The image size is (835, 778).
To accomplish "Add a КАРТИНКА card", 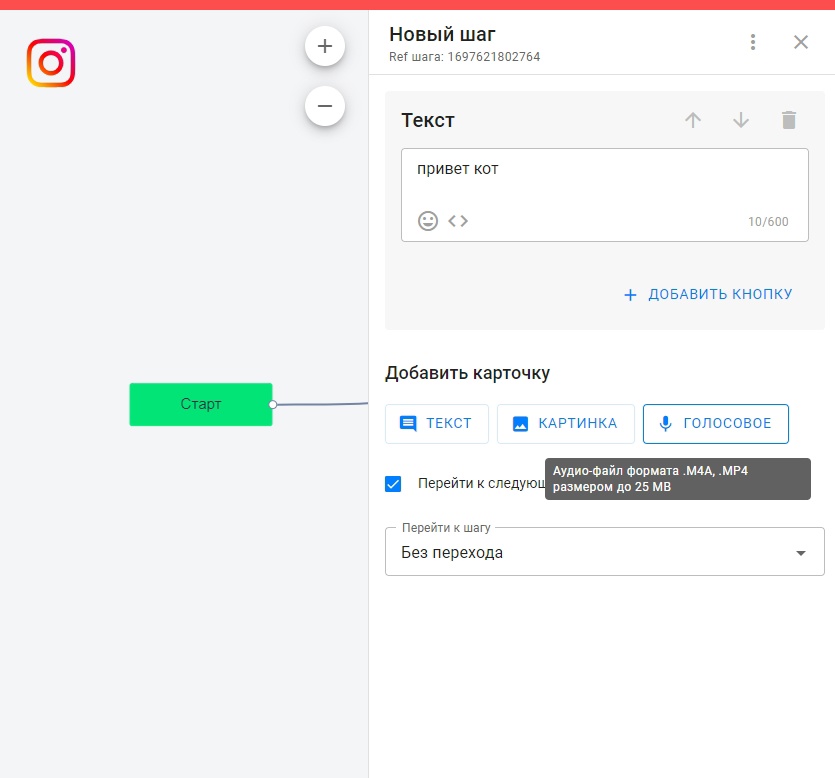I will 565,424.
